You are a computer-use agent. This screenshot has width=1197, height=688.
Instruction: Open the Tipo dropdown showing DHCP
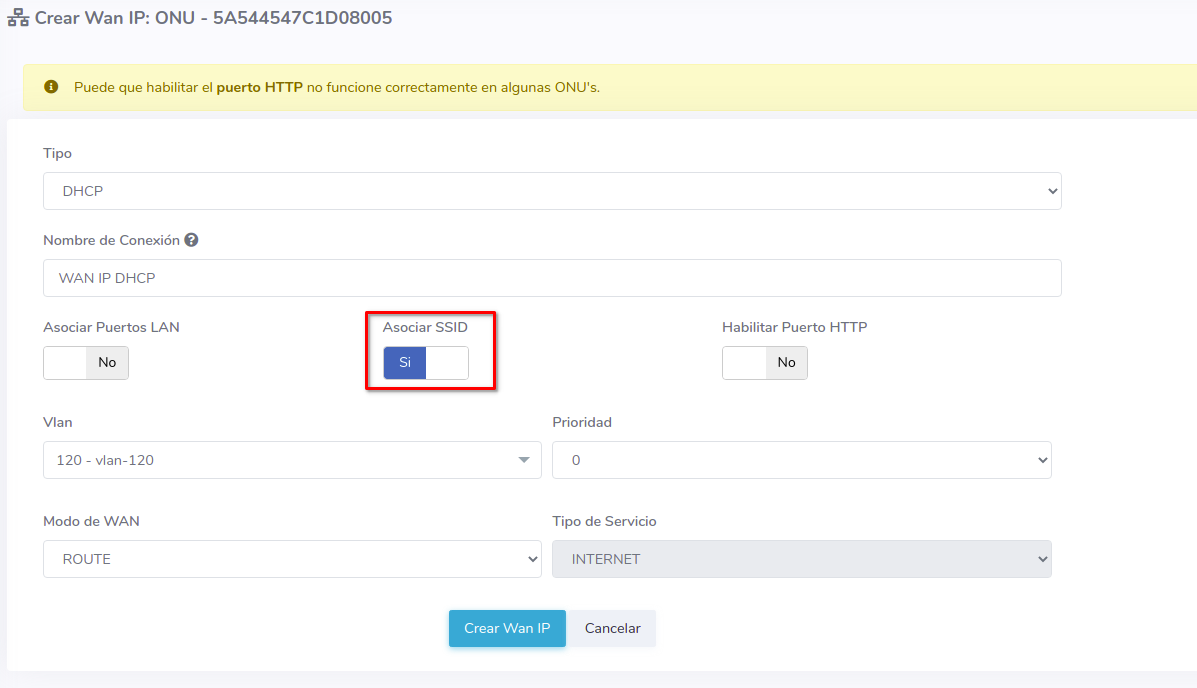pos(551,191)
